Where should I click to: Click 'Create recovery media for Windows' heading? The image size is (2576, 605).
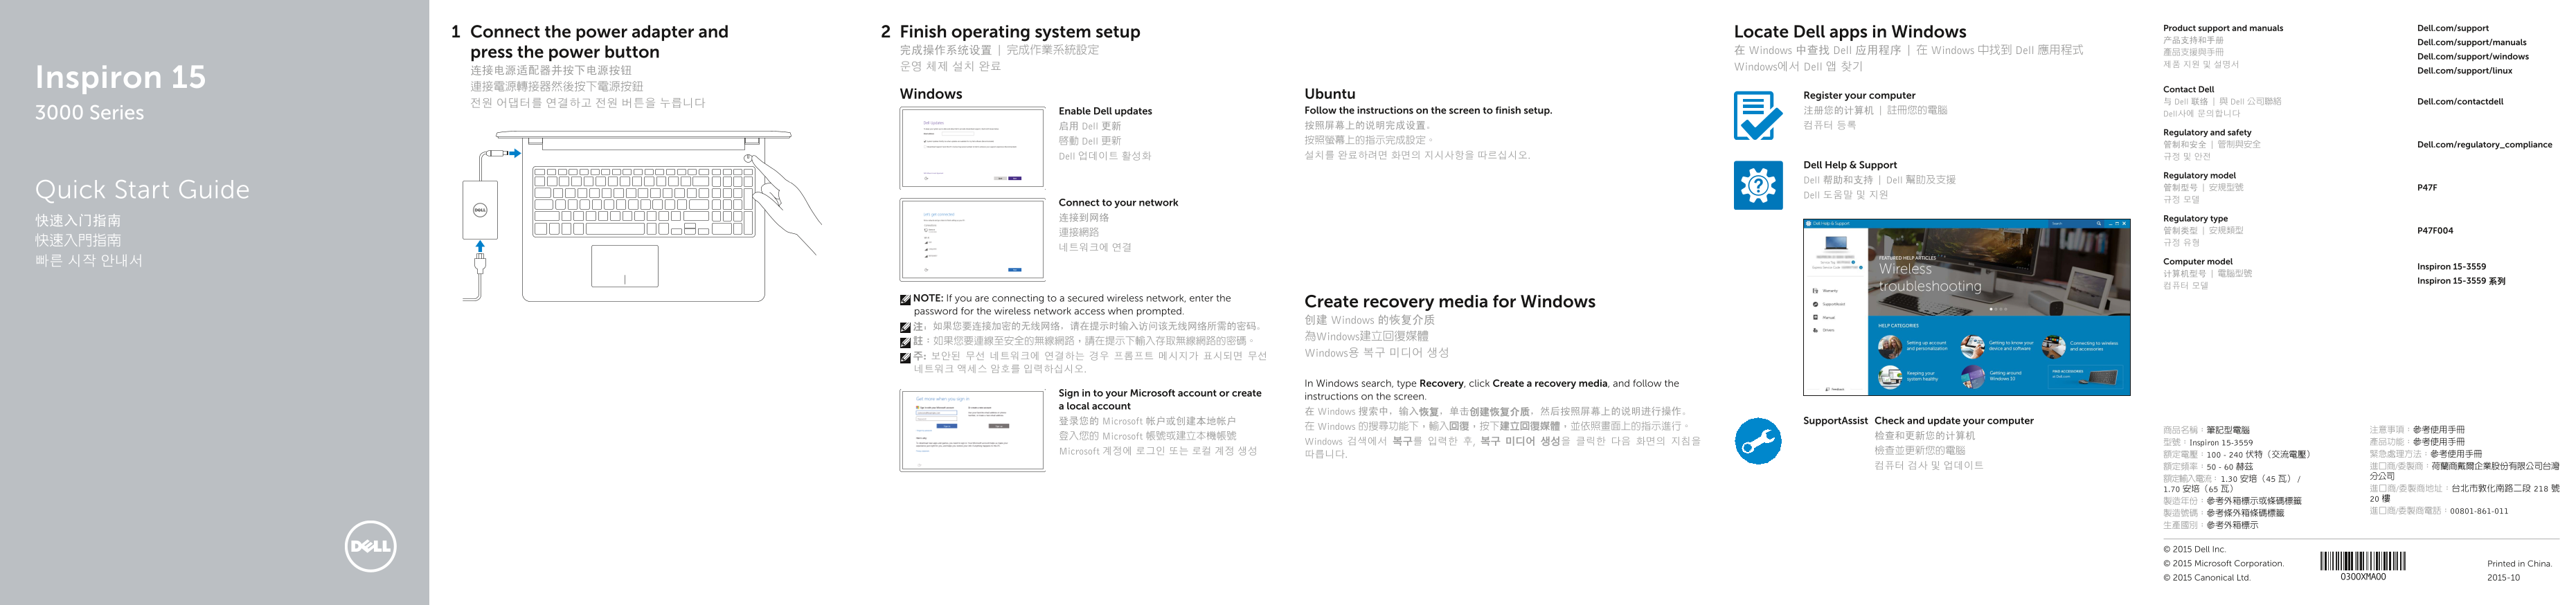click(1449, 302)
